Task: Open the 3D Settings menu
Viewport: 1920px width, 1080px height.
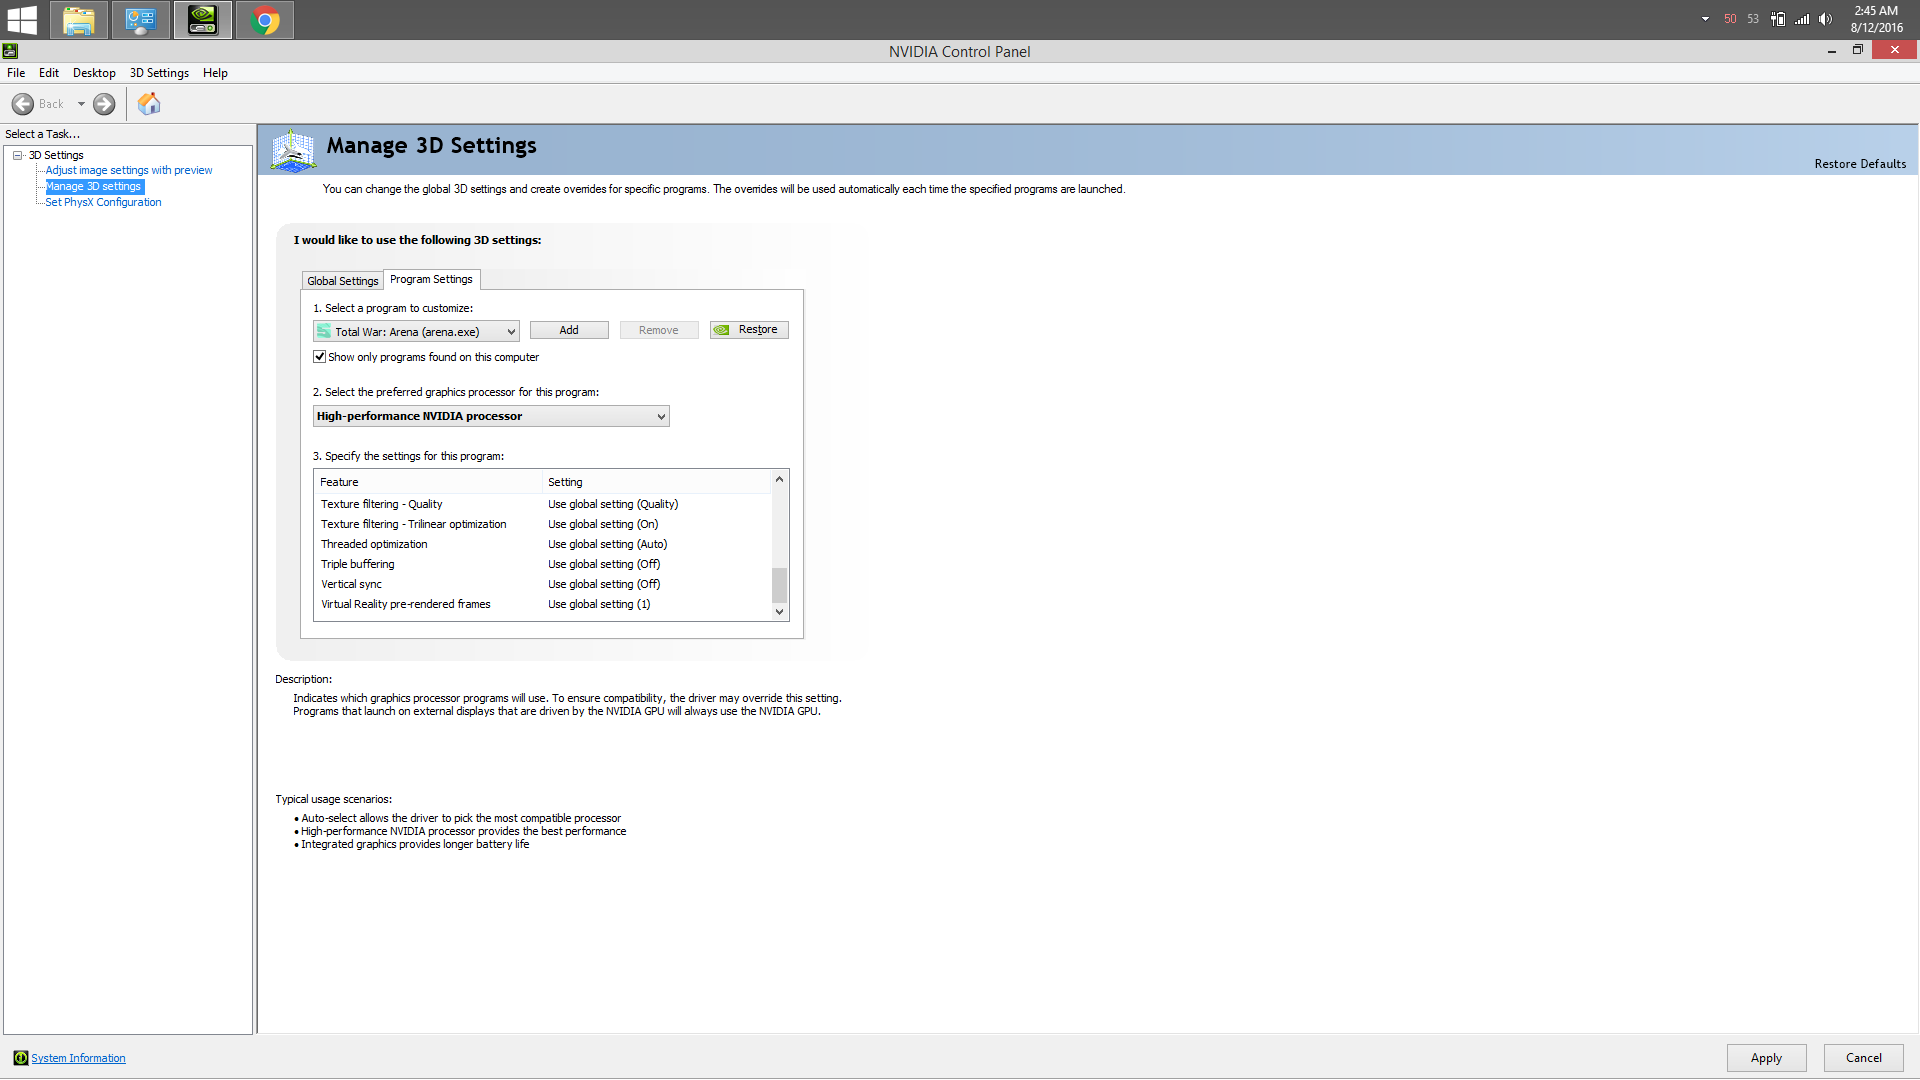Action: [x=159, y=73]
